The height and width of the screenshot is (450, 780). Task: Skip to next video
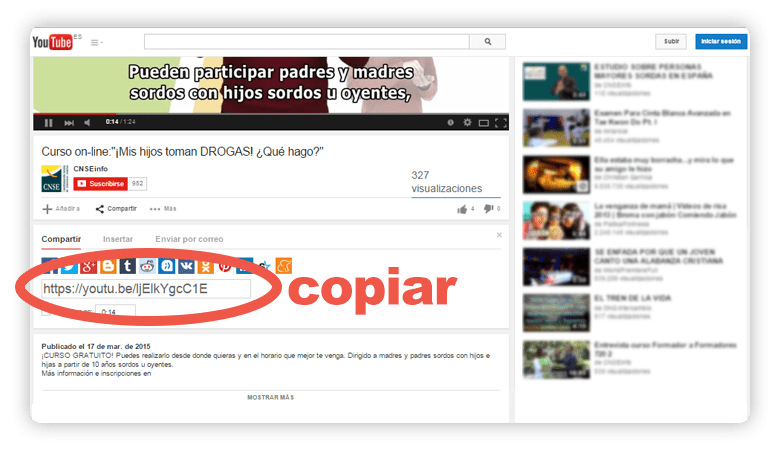pos(69,122)
